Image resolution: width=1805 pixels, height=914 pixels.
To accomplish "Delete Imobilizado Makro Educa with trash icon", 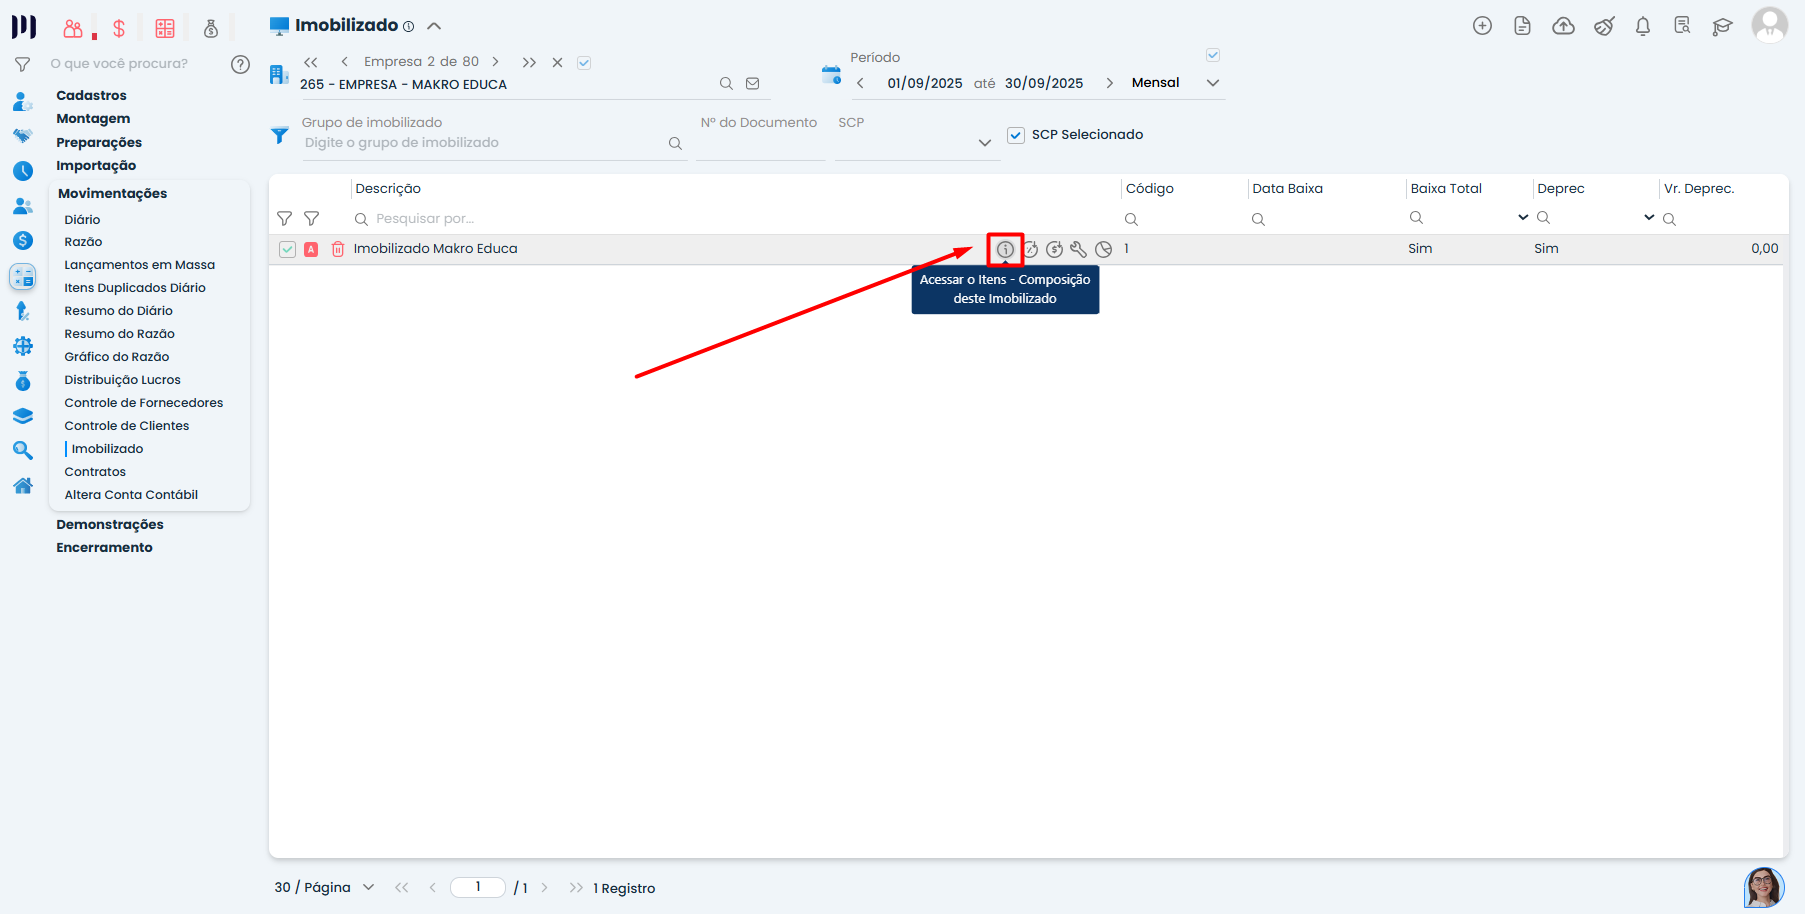I will (338, 249).
